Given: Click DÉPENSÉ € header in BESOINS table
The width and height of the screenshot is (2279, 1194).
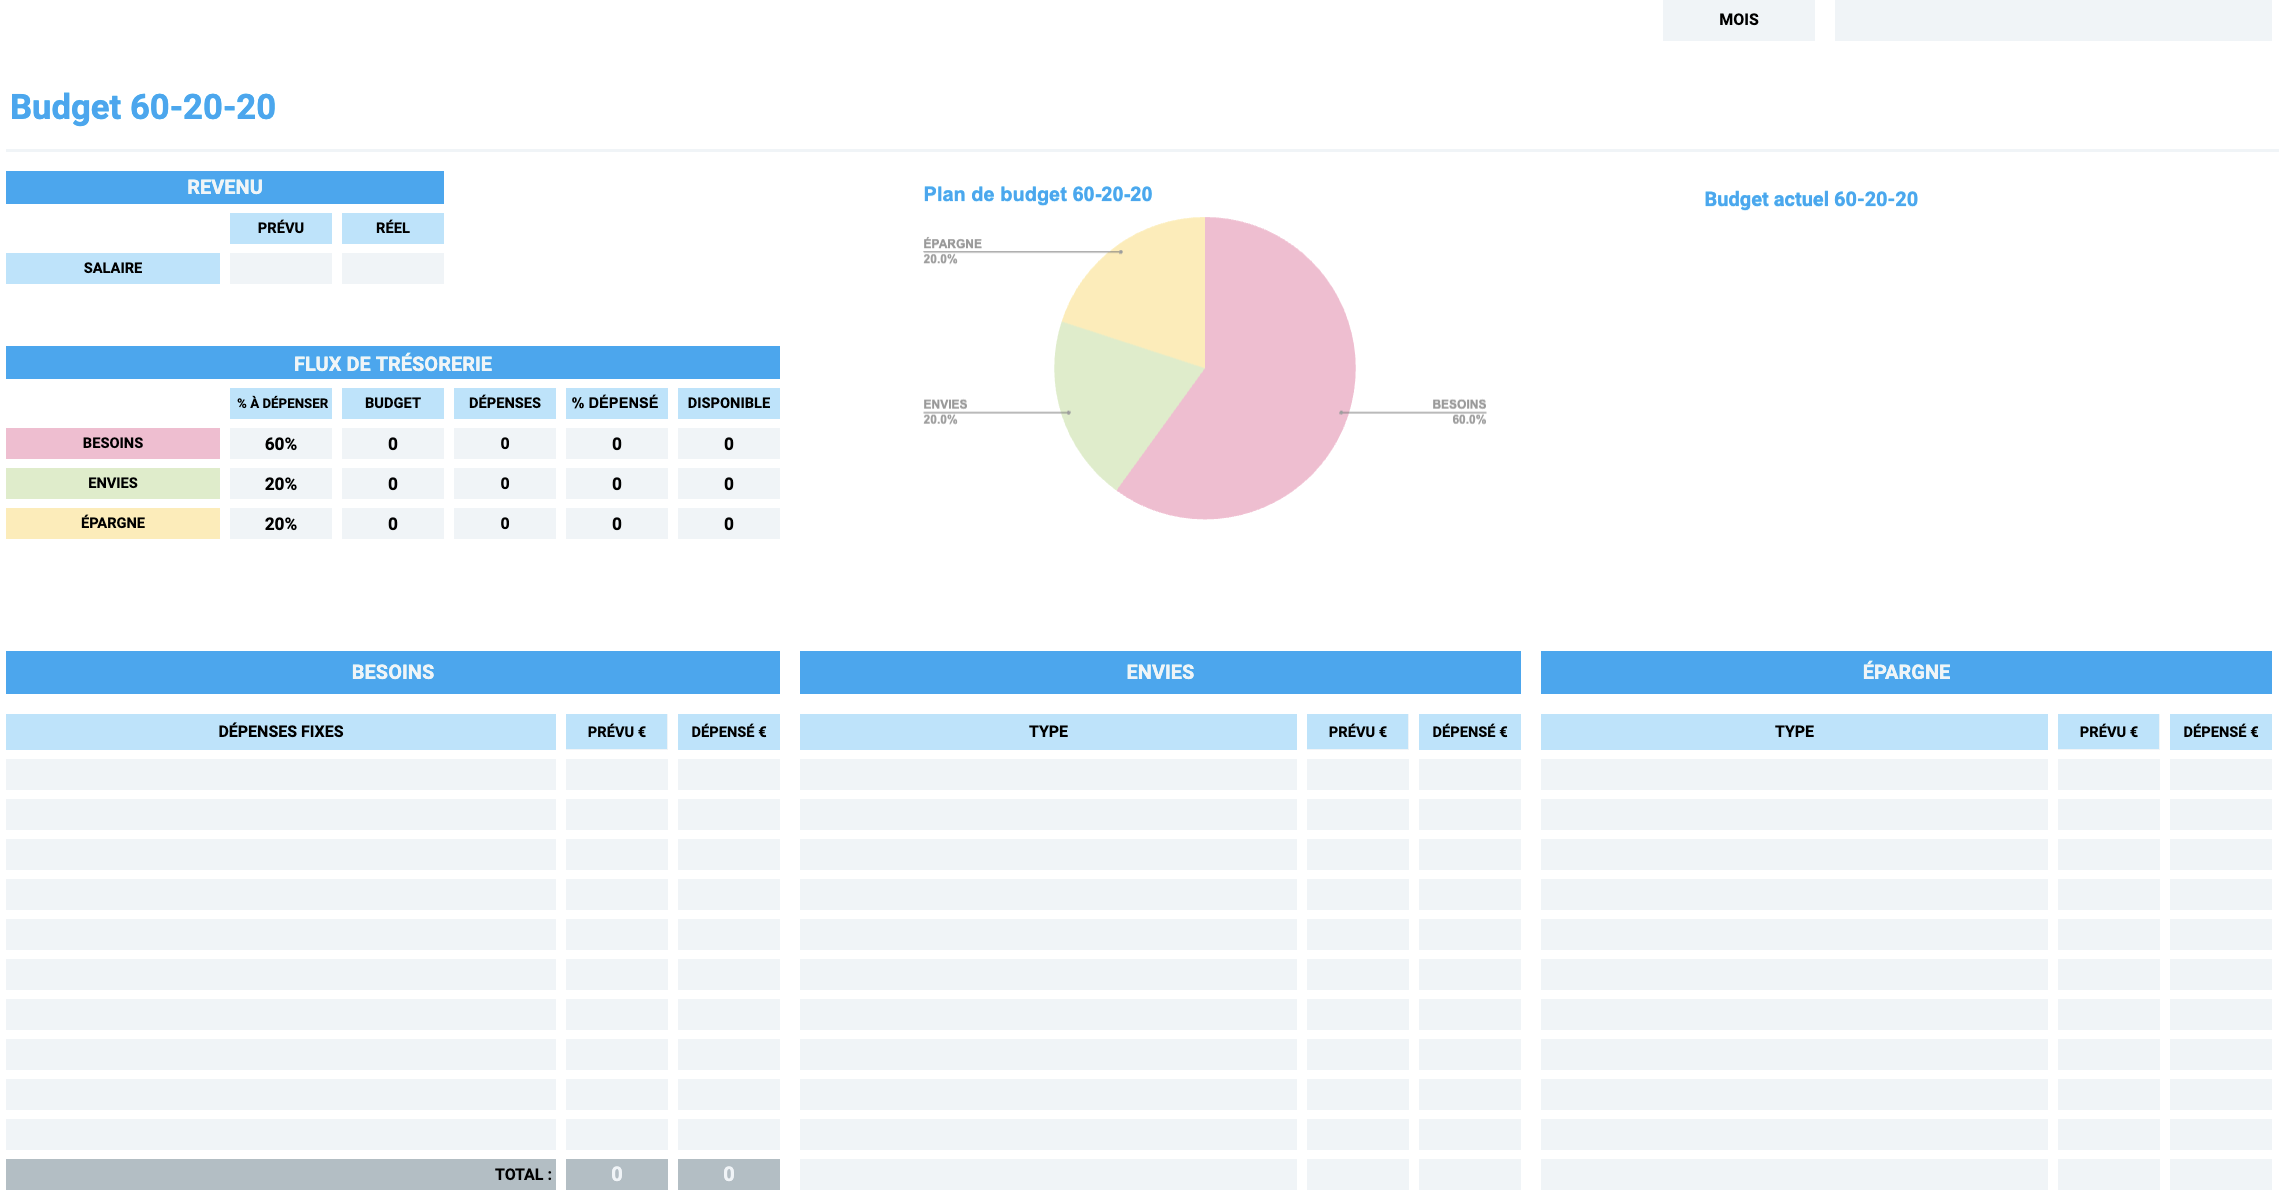Looking at the screenshot, I should pos(729,732).
